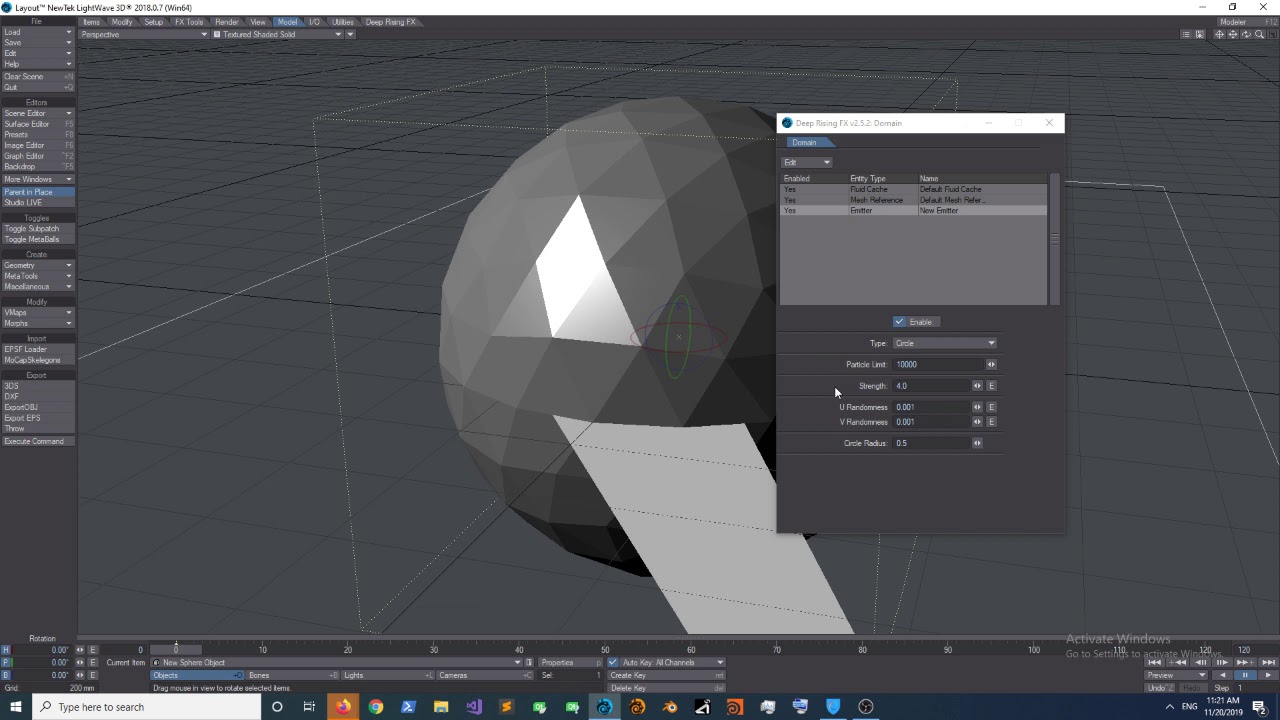This screenshot has width=1280, height=720.
Task: Switch to Objects selection mode
Action: pyautogui.click(x=196, y=675)
